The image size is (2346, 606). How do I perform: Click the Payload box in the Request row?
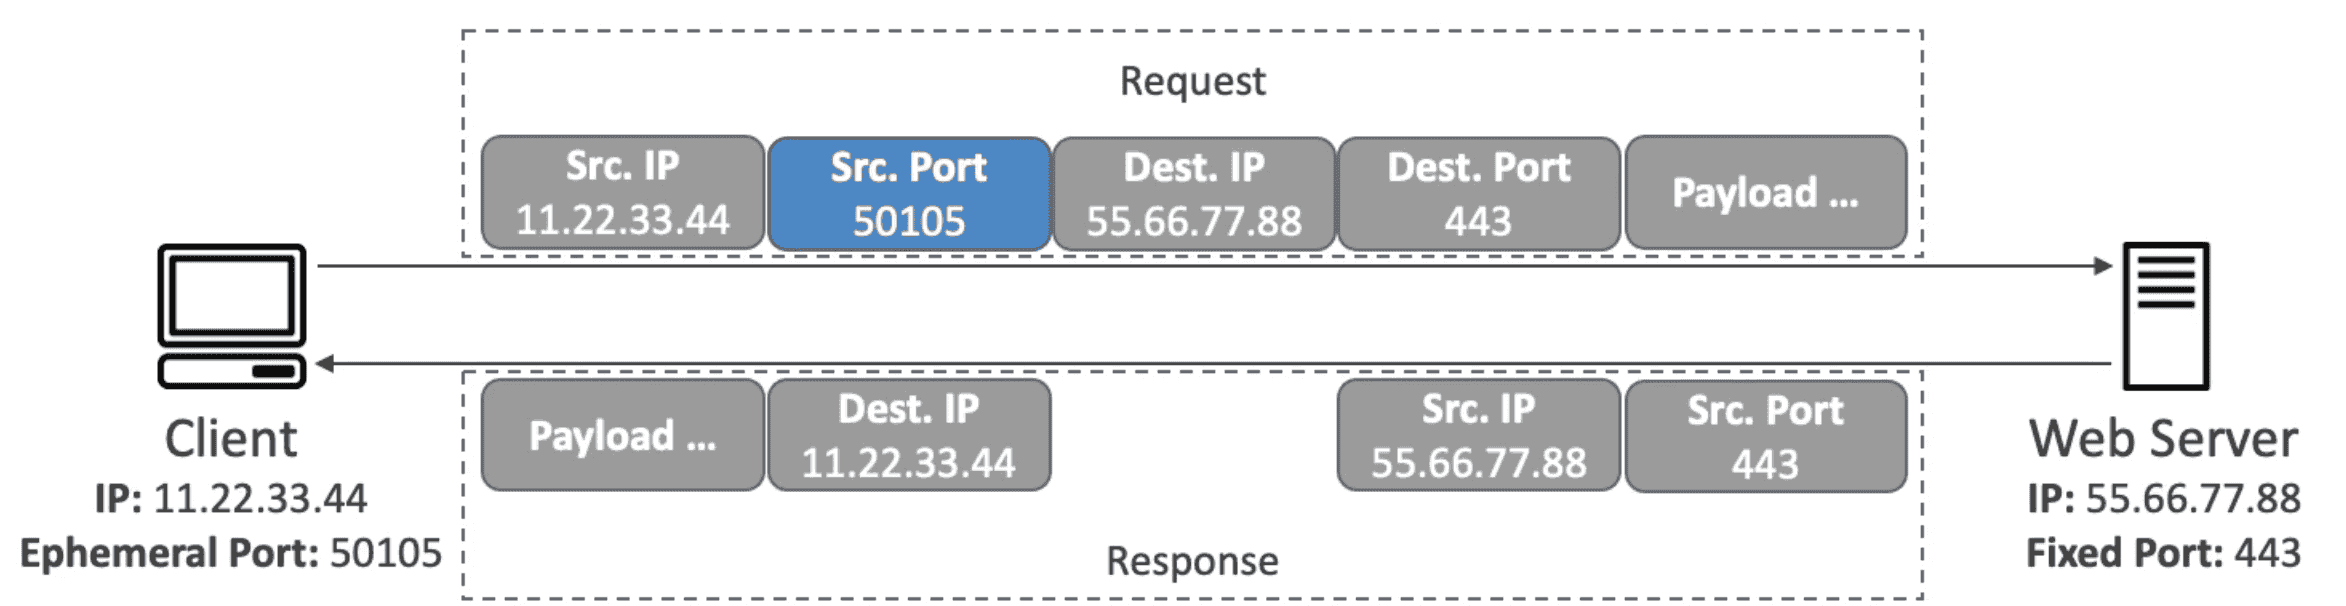click(1765, 193)
